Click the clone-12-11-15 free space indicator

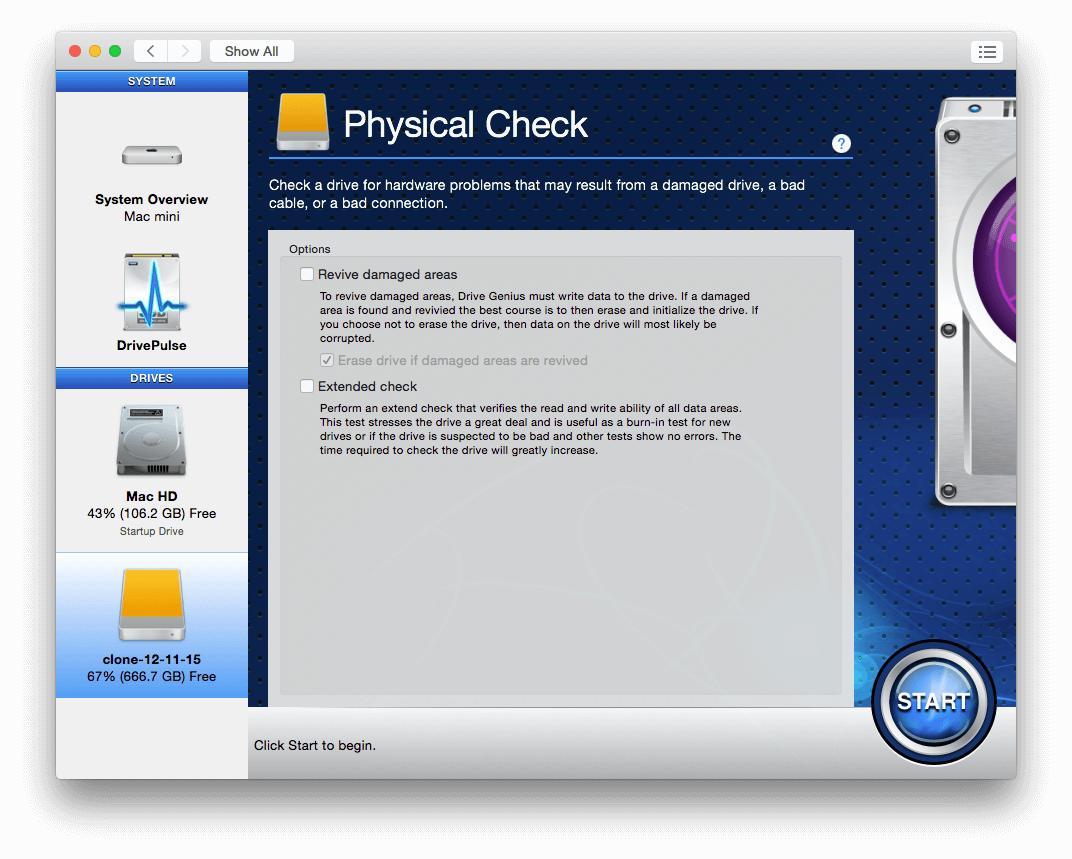[x=151, y=676]
